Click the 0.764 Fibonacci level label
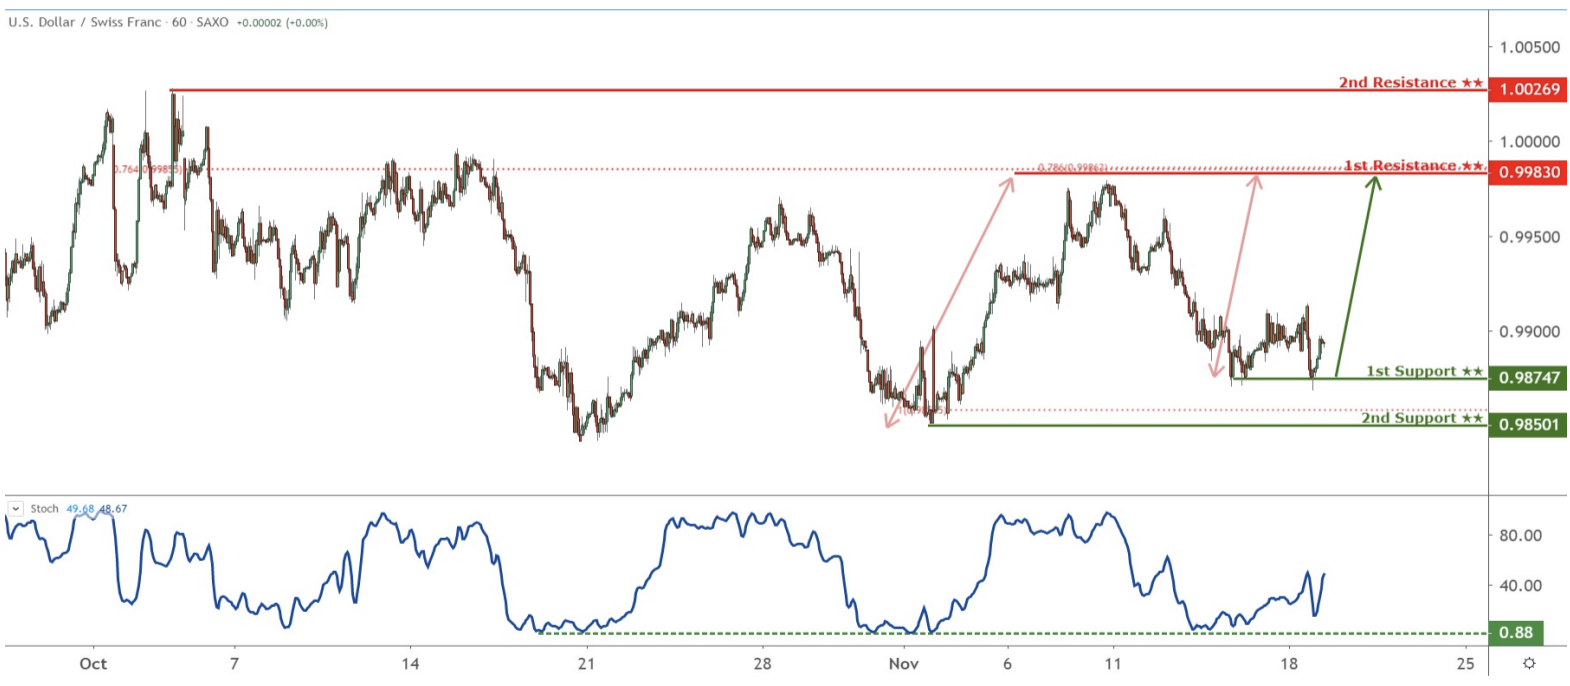Image resolution: width=1570 pixels, height=686 pixels. point(147,170)
